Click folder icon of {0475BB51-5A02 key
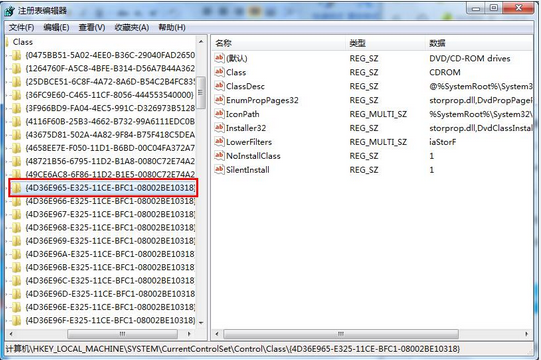The image size is (541, 360). (16, 55)
